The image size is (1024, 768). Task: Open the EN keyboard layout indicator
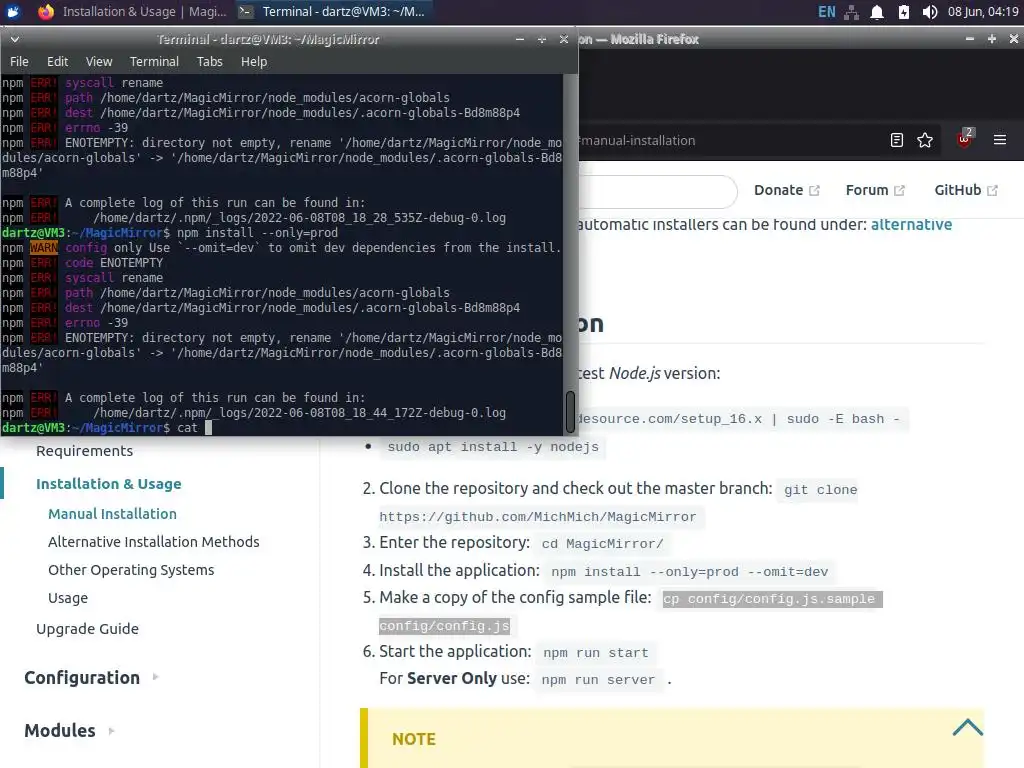click(x=826, y=12)
